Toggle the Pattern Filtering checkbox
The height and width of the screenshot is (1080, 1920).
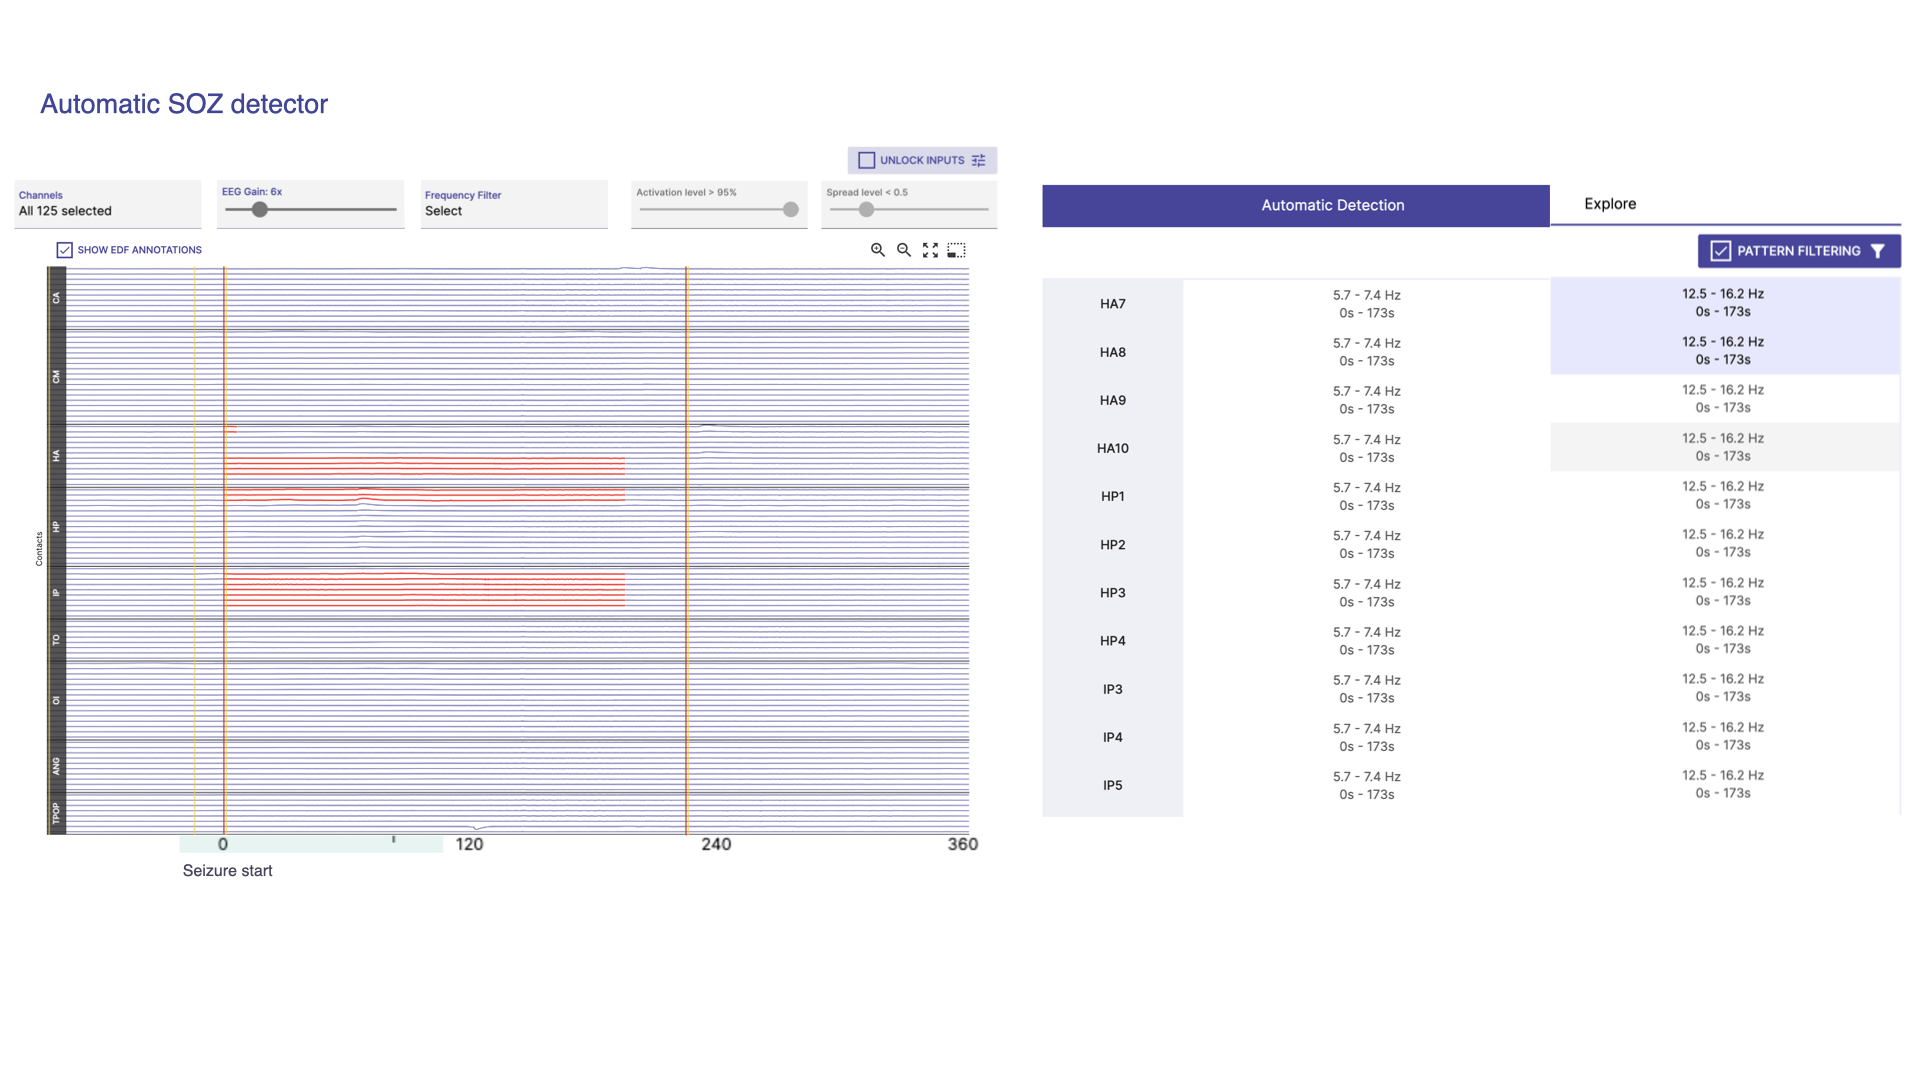(x=1720, y=251)
